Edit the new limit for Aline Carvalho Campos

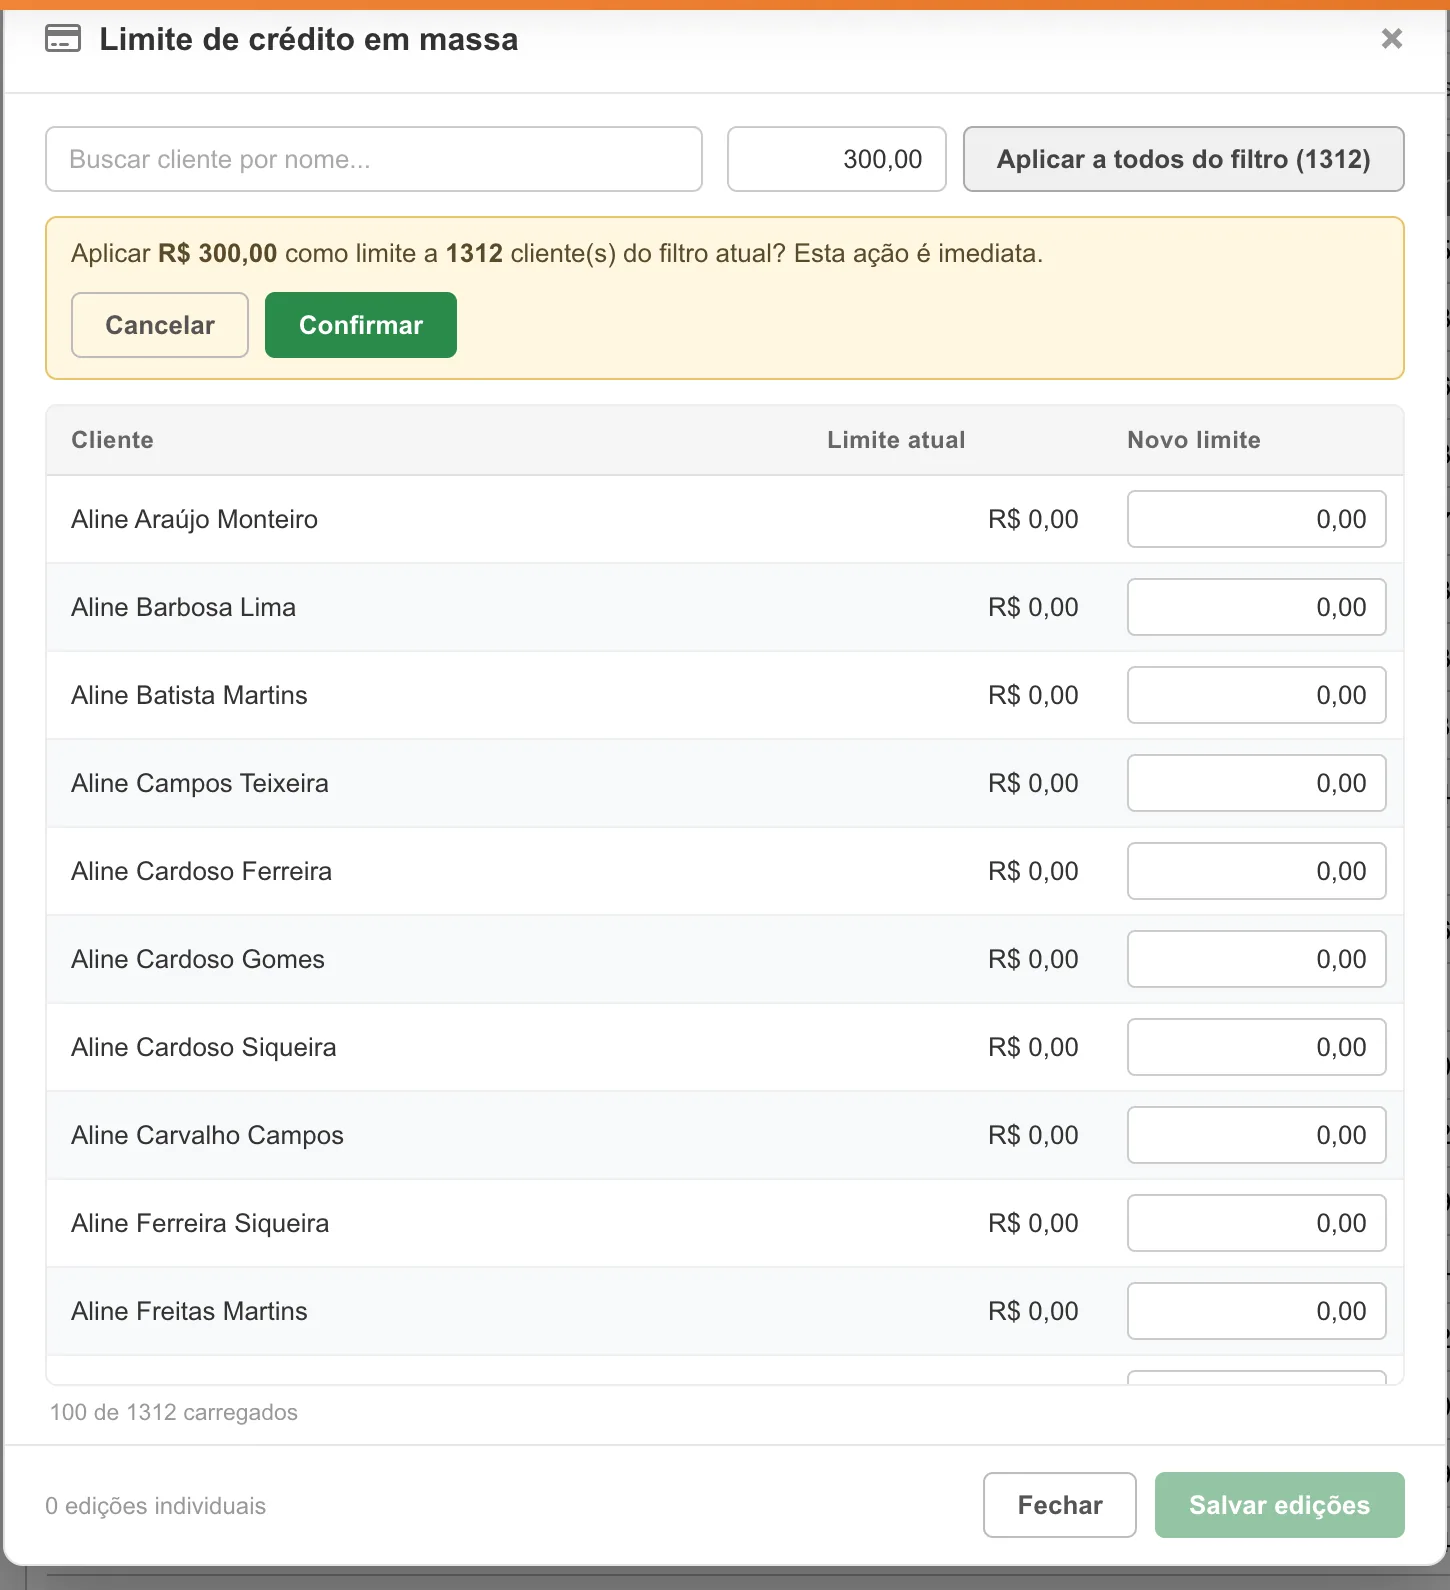1257,1135
